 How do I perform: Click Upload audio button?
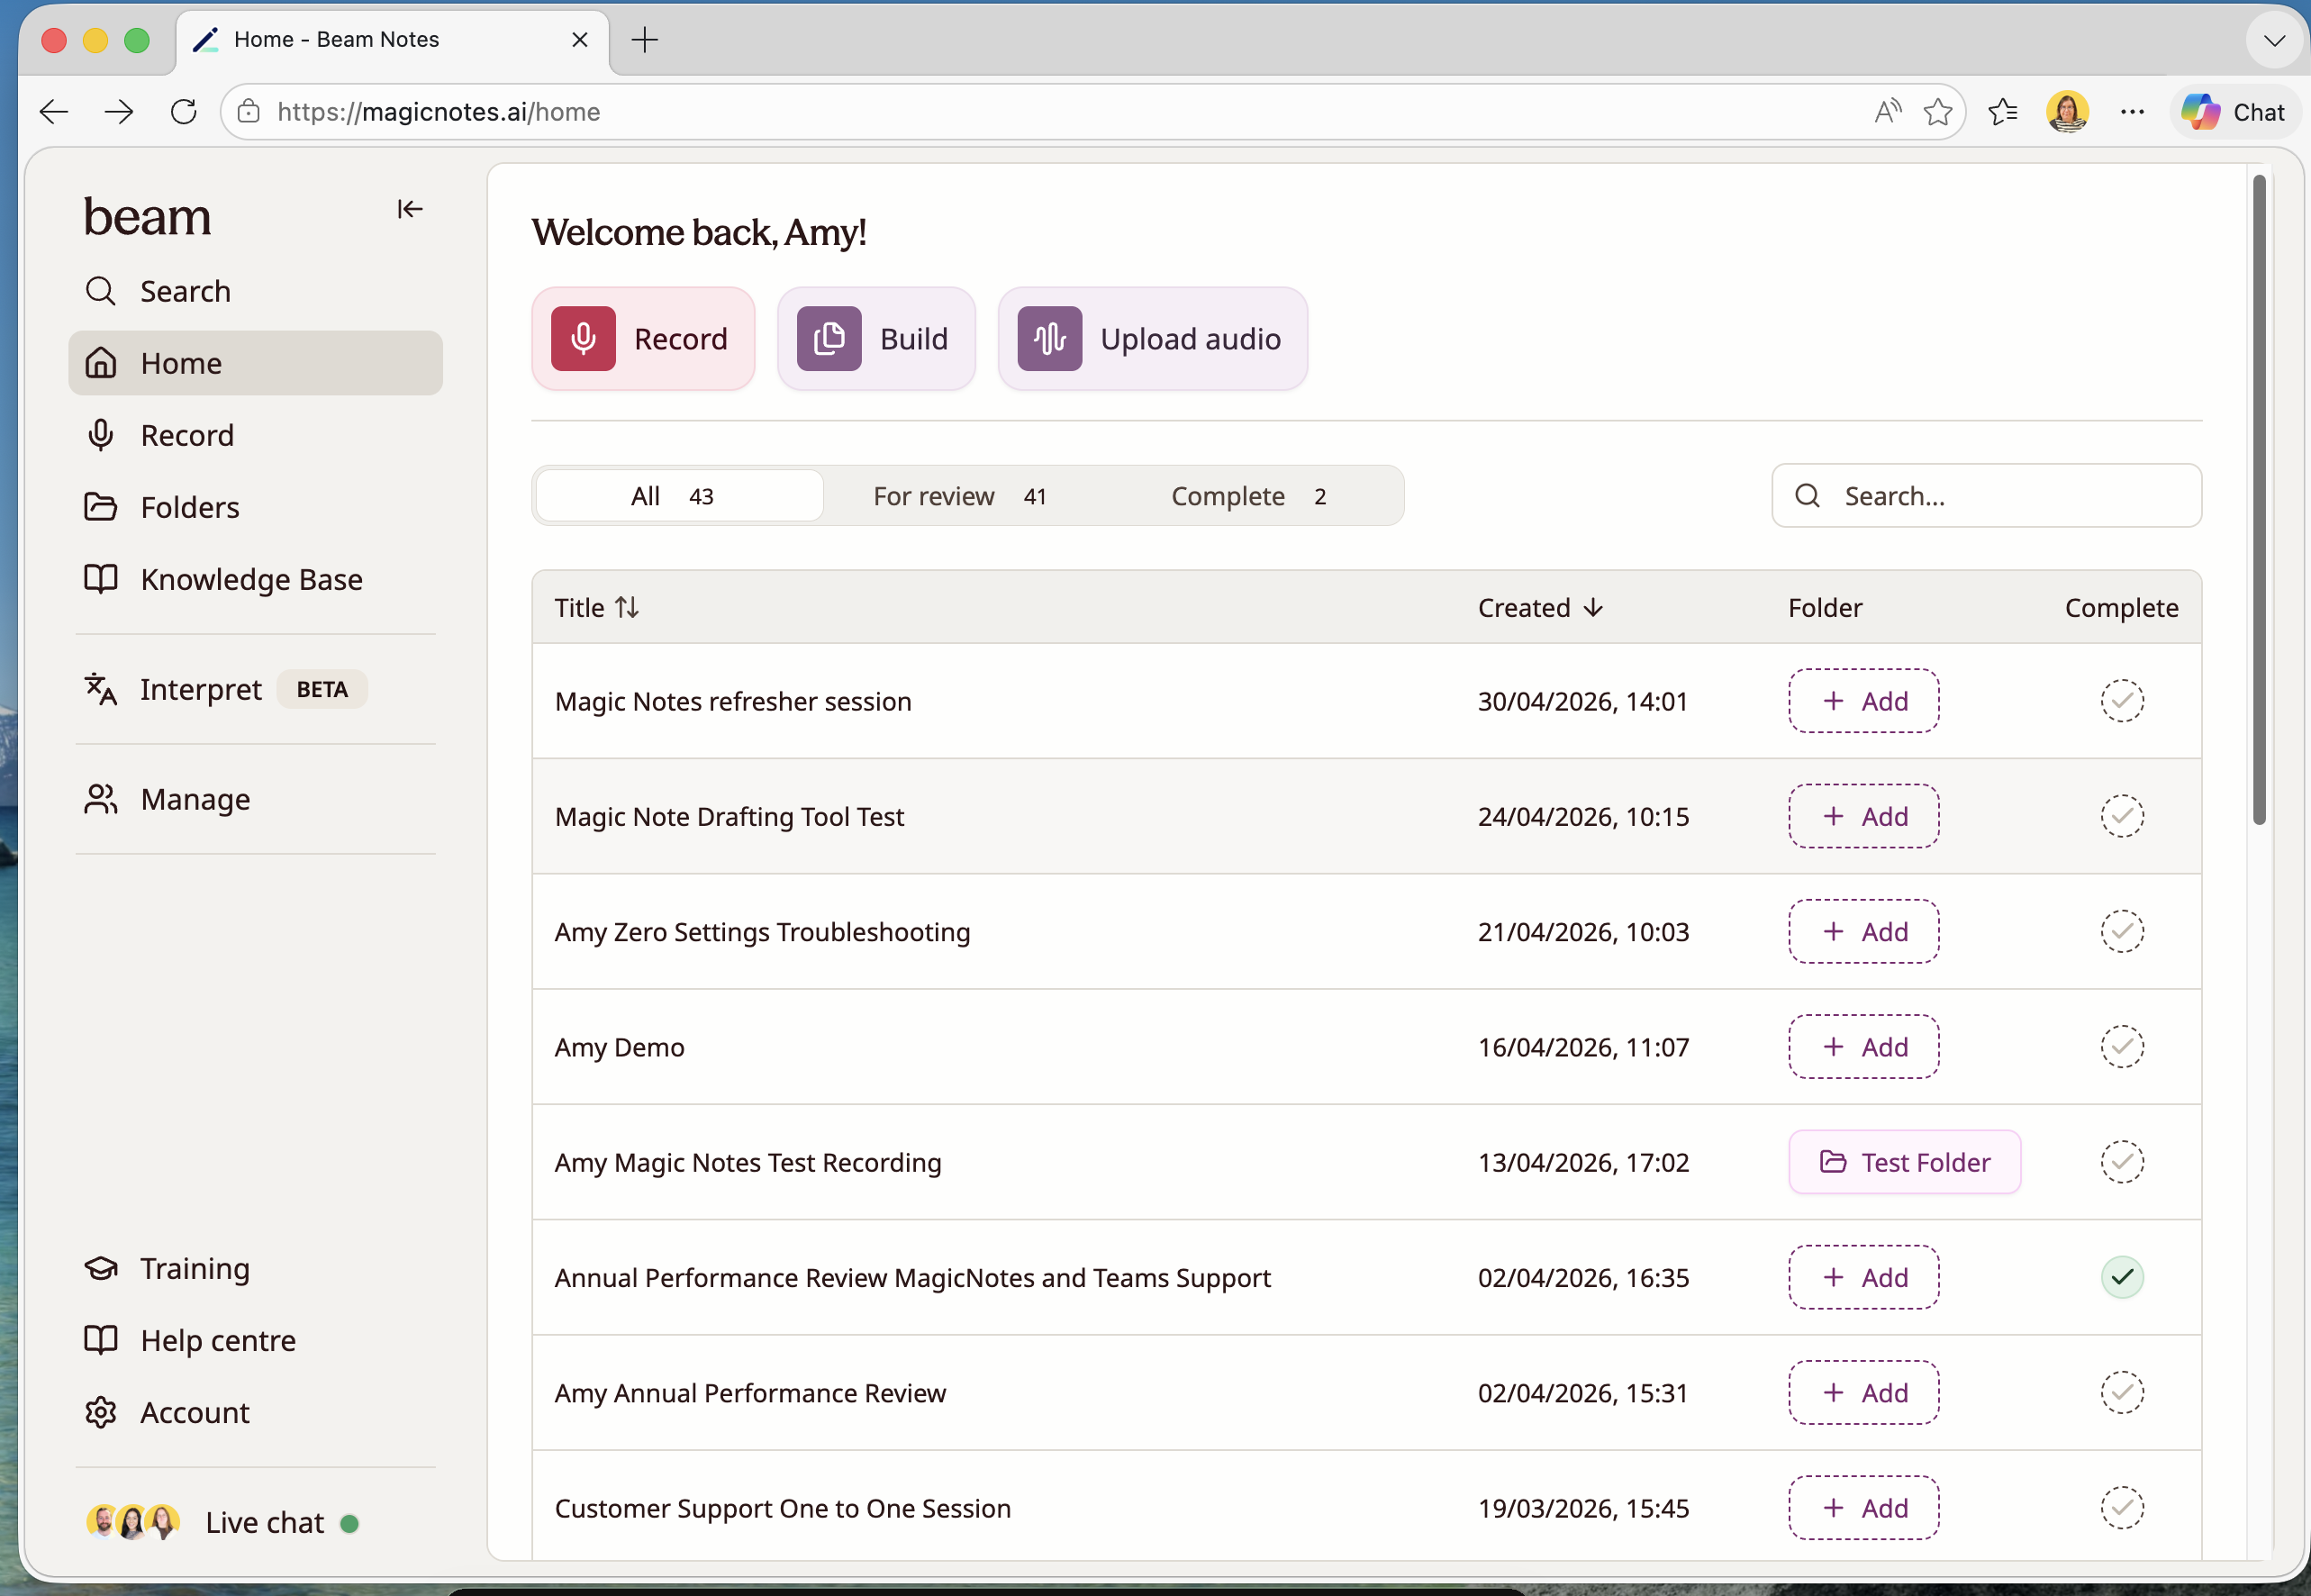(1152, 339)
